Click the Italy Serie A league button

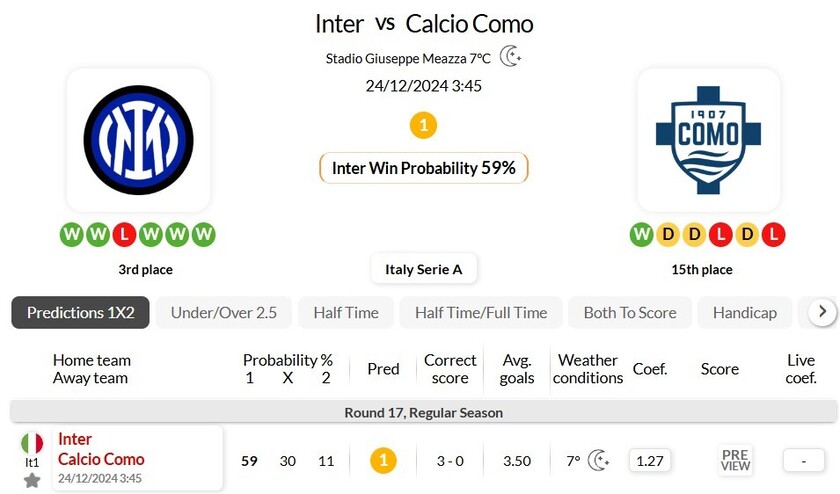coord(424,269)
